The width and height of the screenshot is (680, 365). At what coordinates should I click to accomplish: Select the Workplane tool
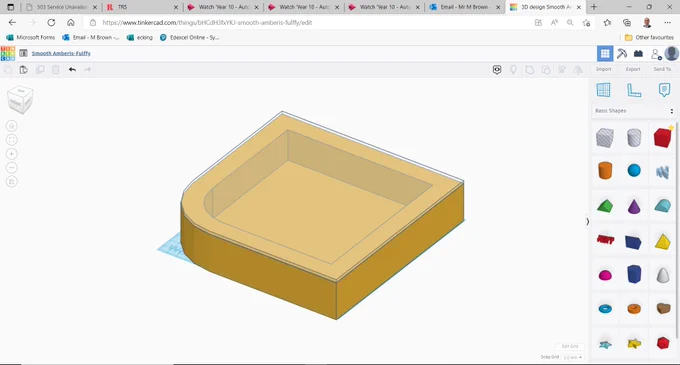click(603, 90)
